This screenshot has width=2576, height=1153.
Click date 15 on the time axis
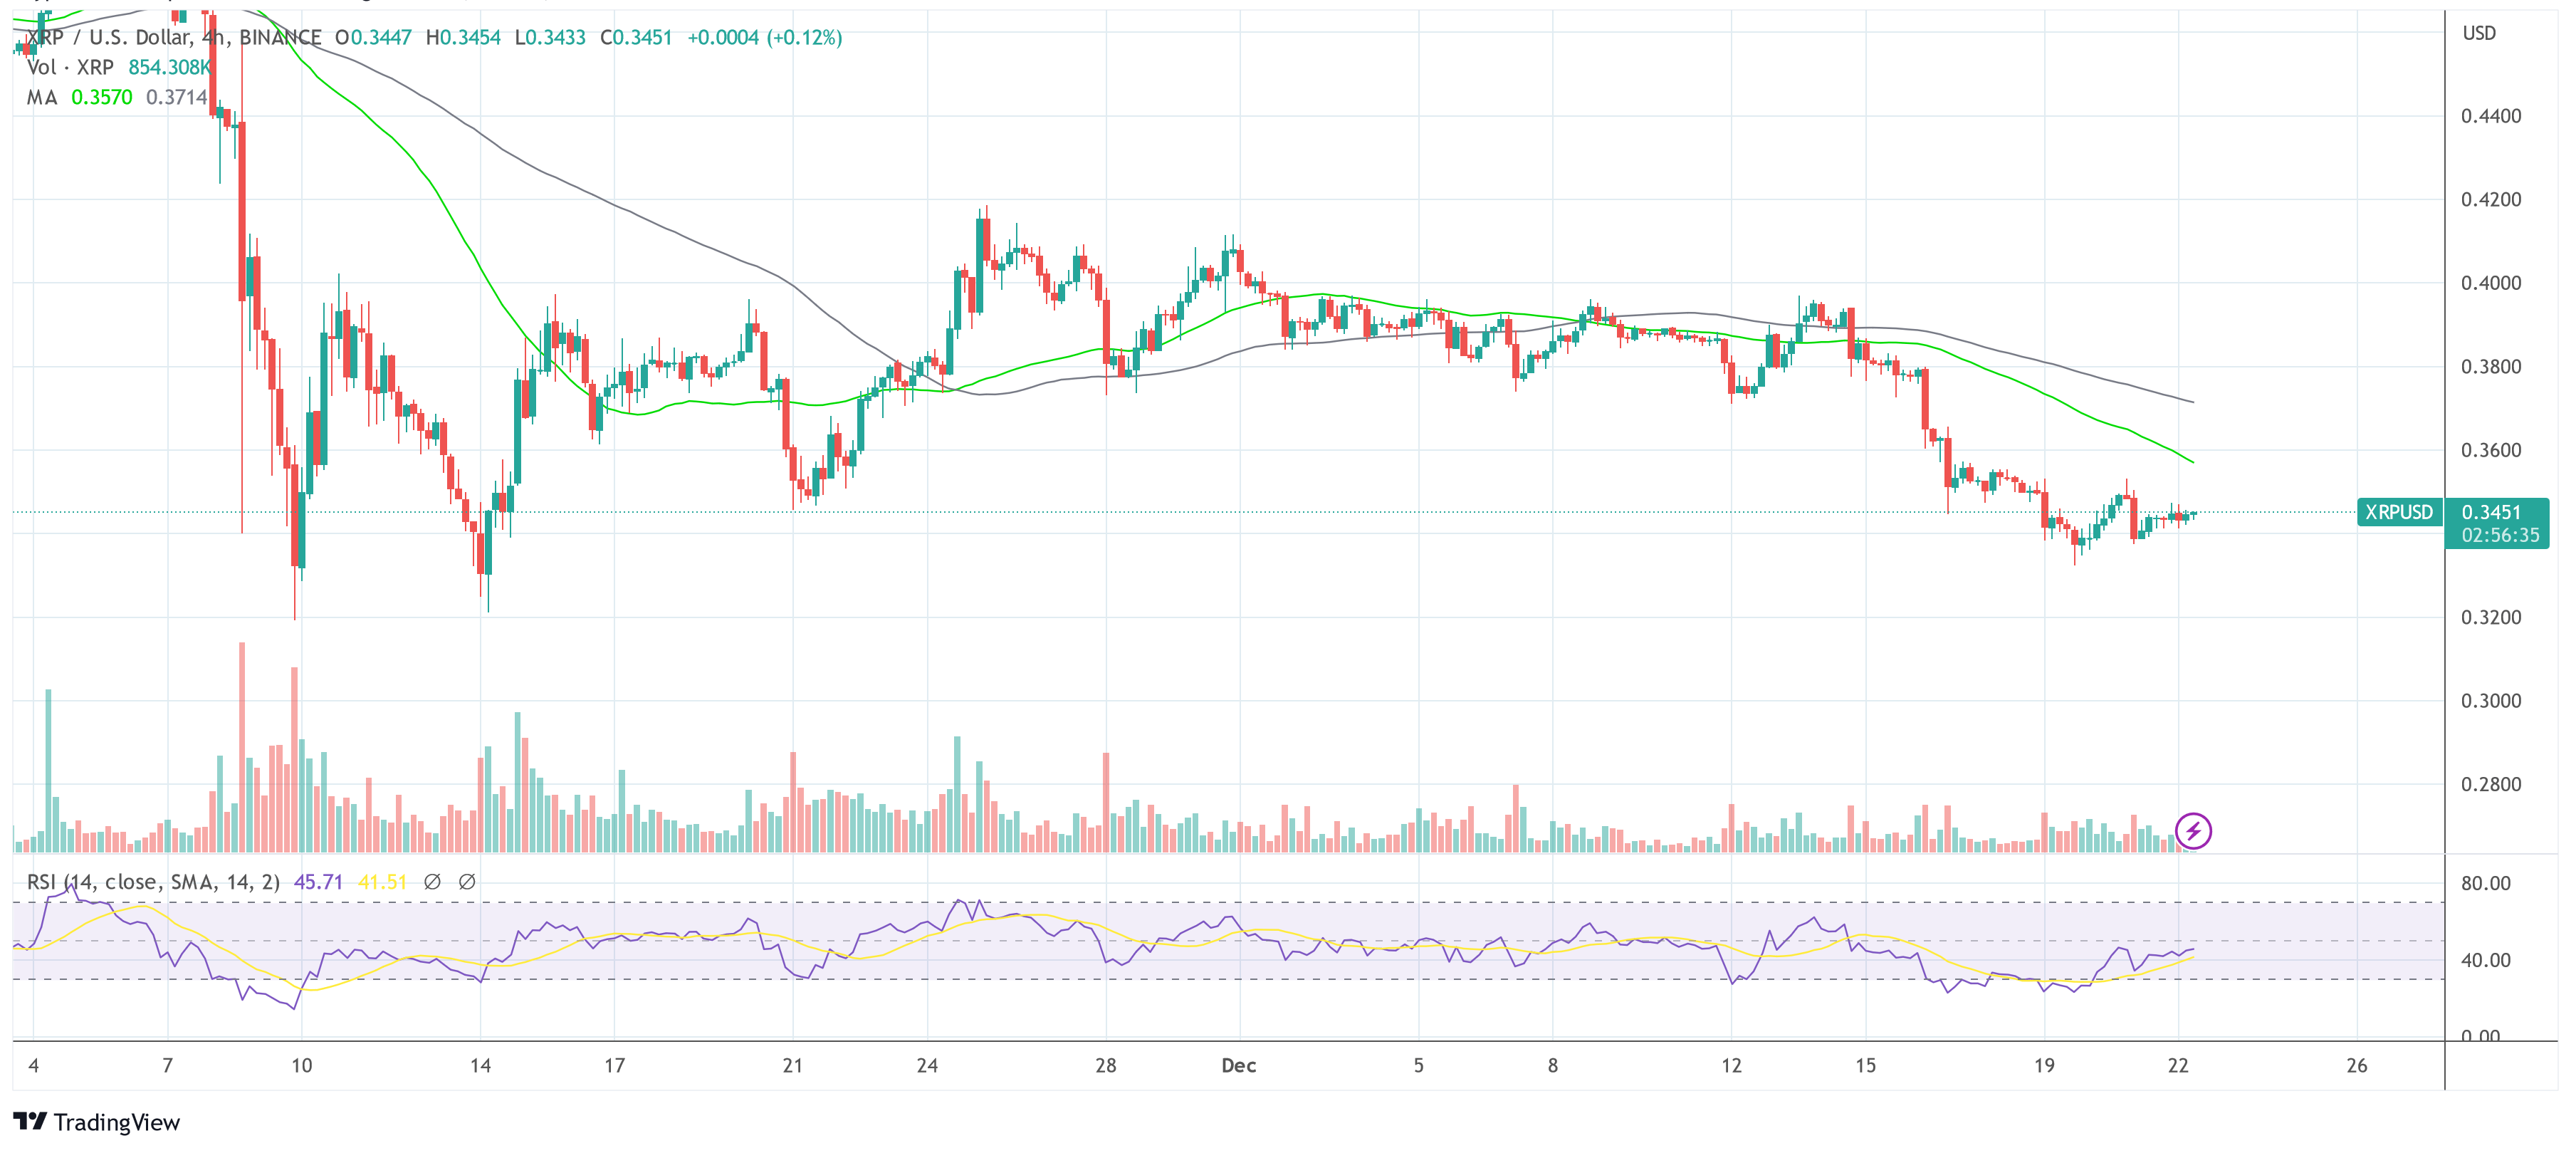click(x=1865, y=1065)
